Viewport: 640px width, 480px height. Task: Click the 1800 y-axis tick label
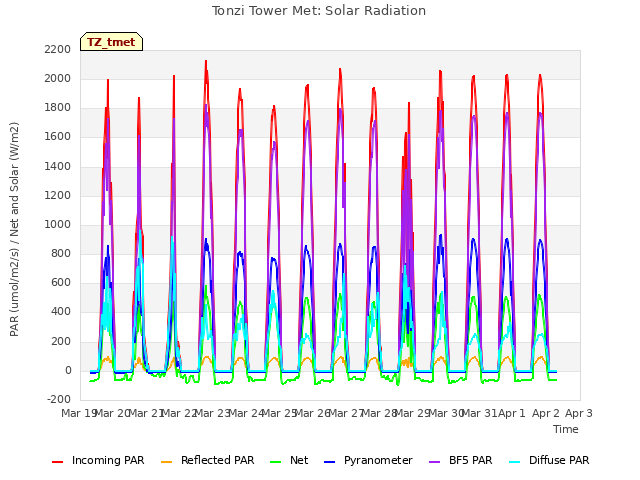click(x=58, y=108)
